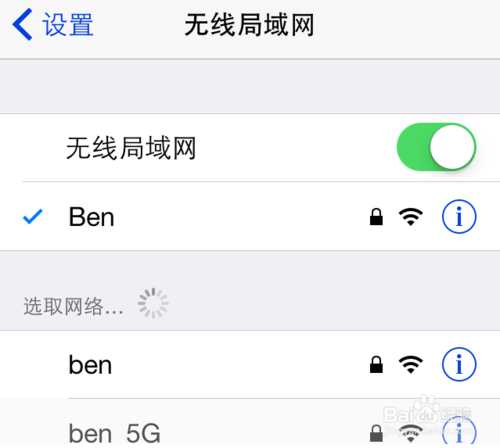Screen dimensions: 500x448
Task: Turn off the 无线局域网 switch
Action: point(436,147)
